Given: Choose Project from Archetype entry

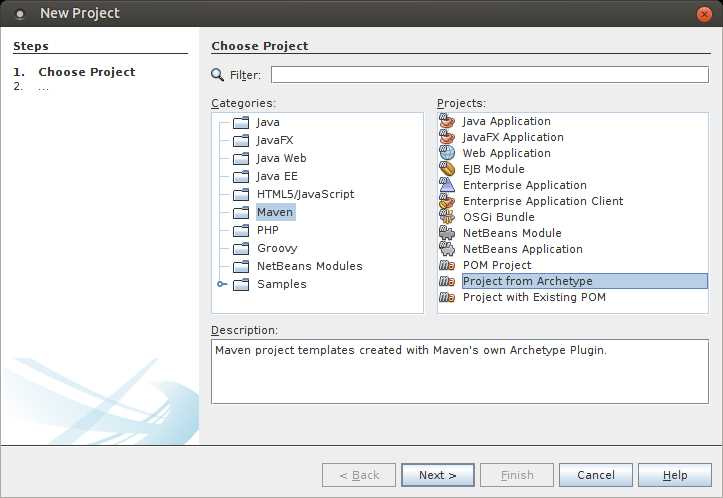Looking at the screenshot, I should coord(585,281).
